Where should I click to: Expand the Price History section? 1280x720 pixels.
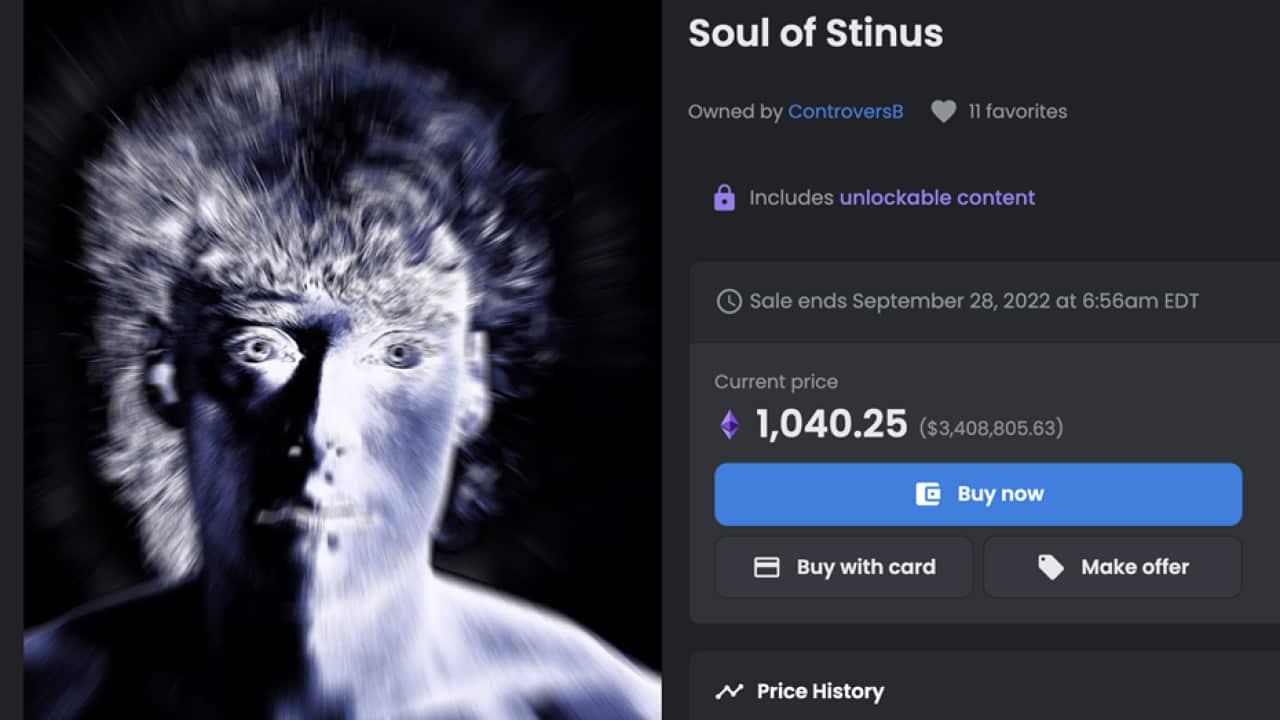(x=820, y=691)
